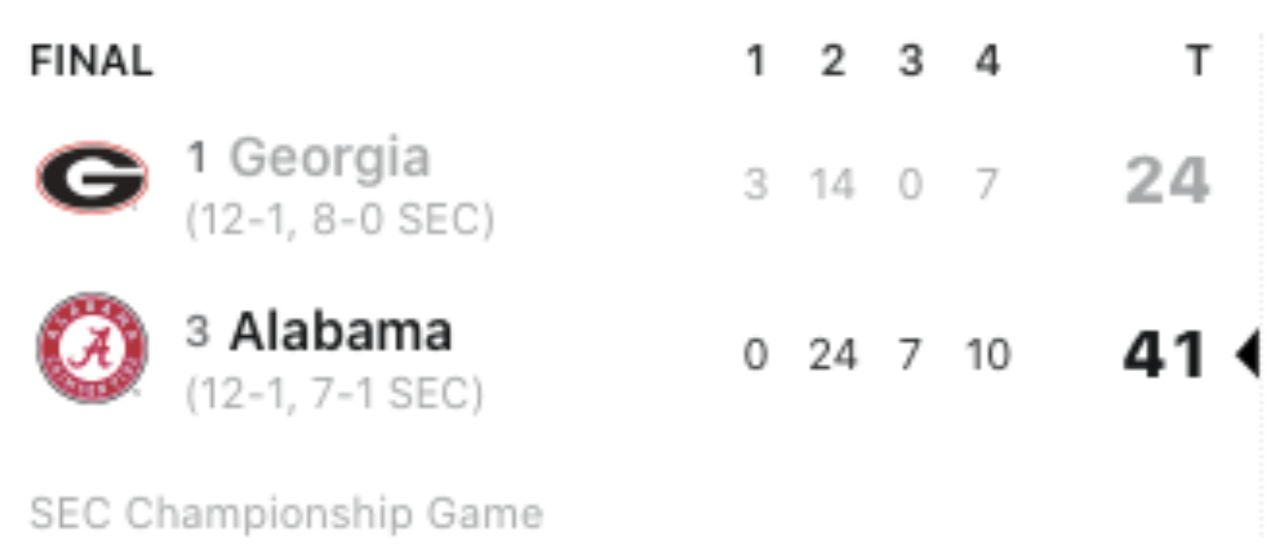Open the Georgia team link
Image resolution: width=1274 pixels, height=560 pixels.
tap(330, 160)
